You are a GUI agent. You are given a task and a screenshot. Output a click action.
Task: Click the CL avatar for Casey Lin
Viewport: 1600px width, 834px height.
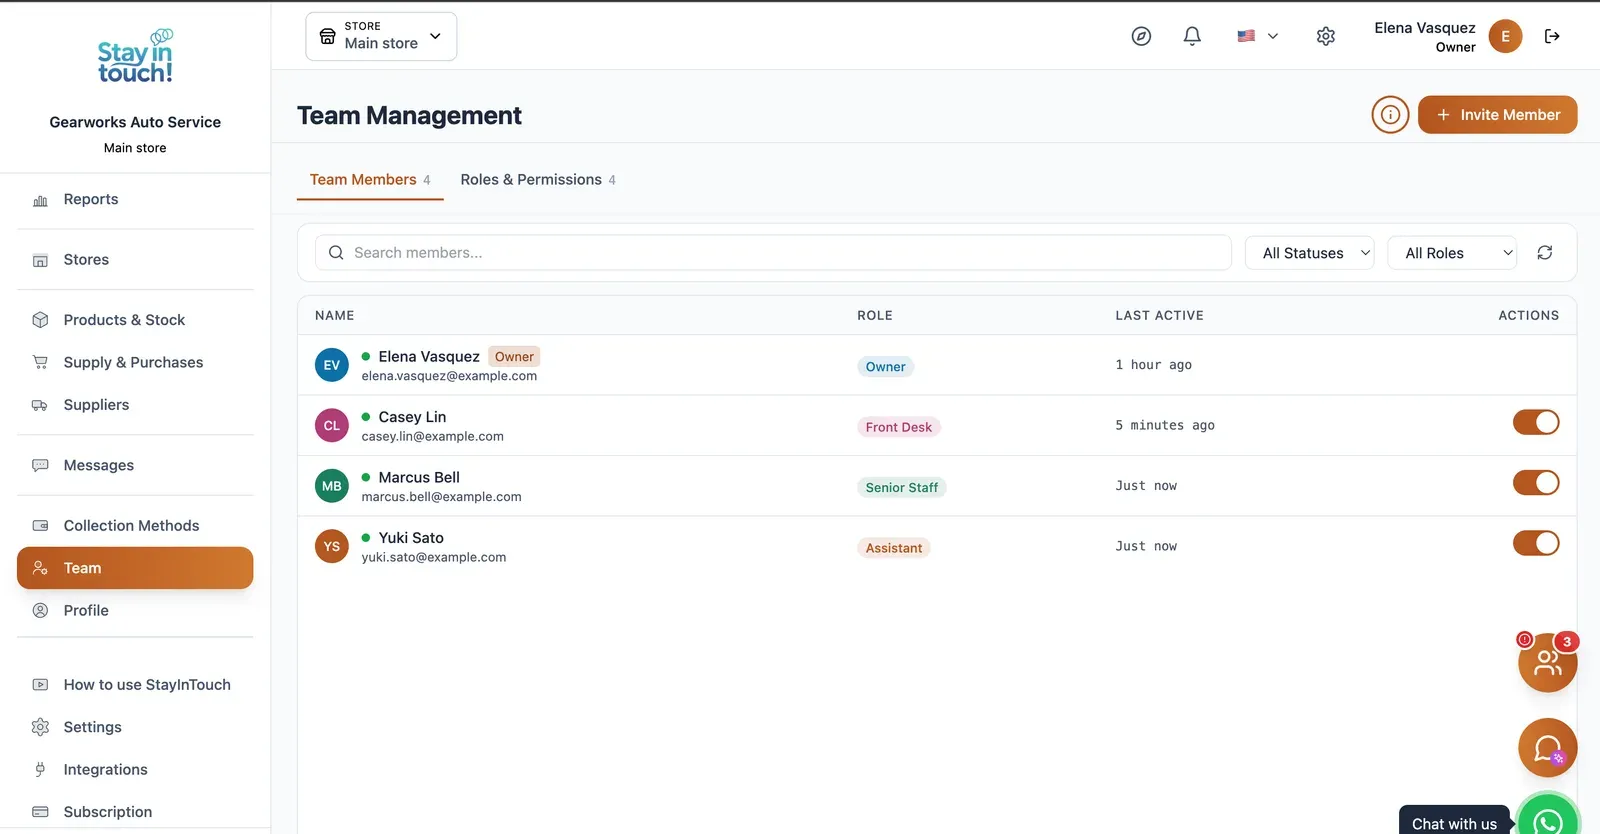(332, 426)
